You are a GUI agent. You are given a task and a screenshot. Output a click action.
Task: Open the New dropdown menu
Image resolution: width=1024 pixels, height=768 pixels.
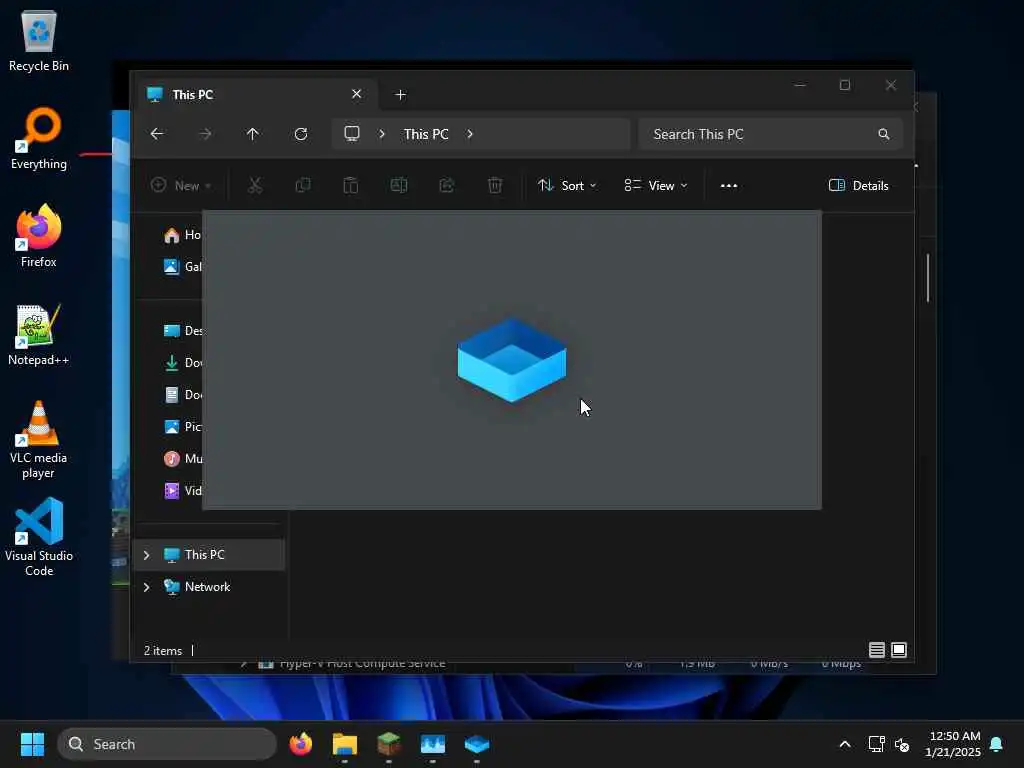click(181, 185)
